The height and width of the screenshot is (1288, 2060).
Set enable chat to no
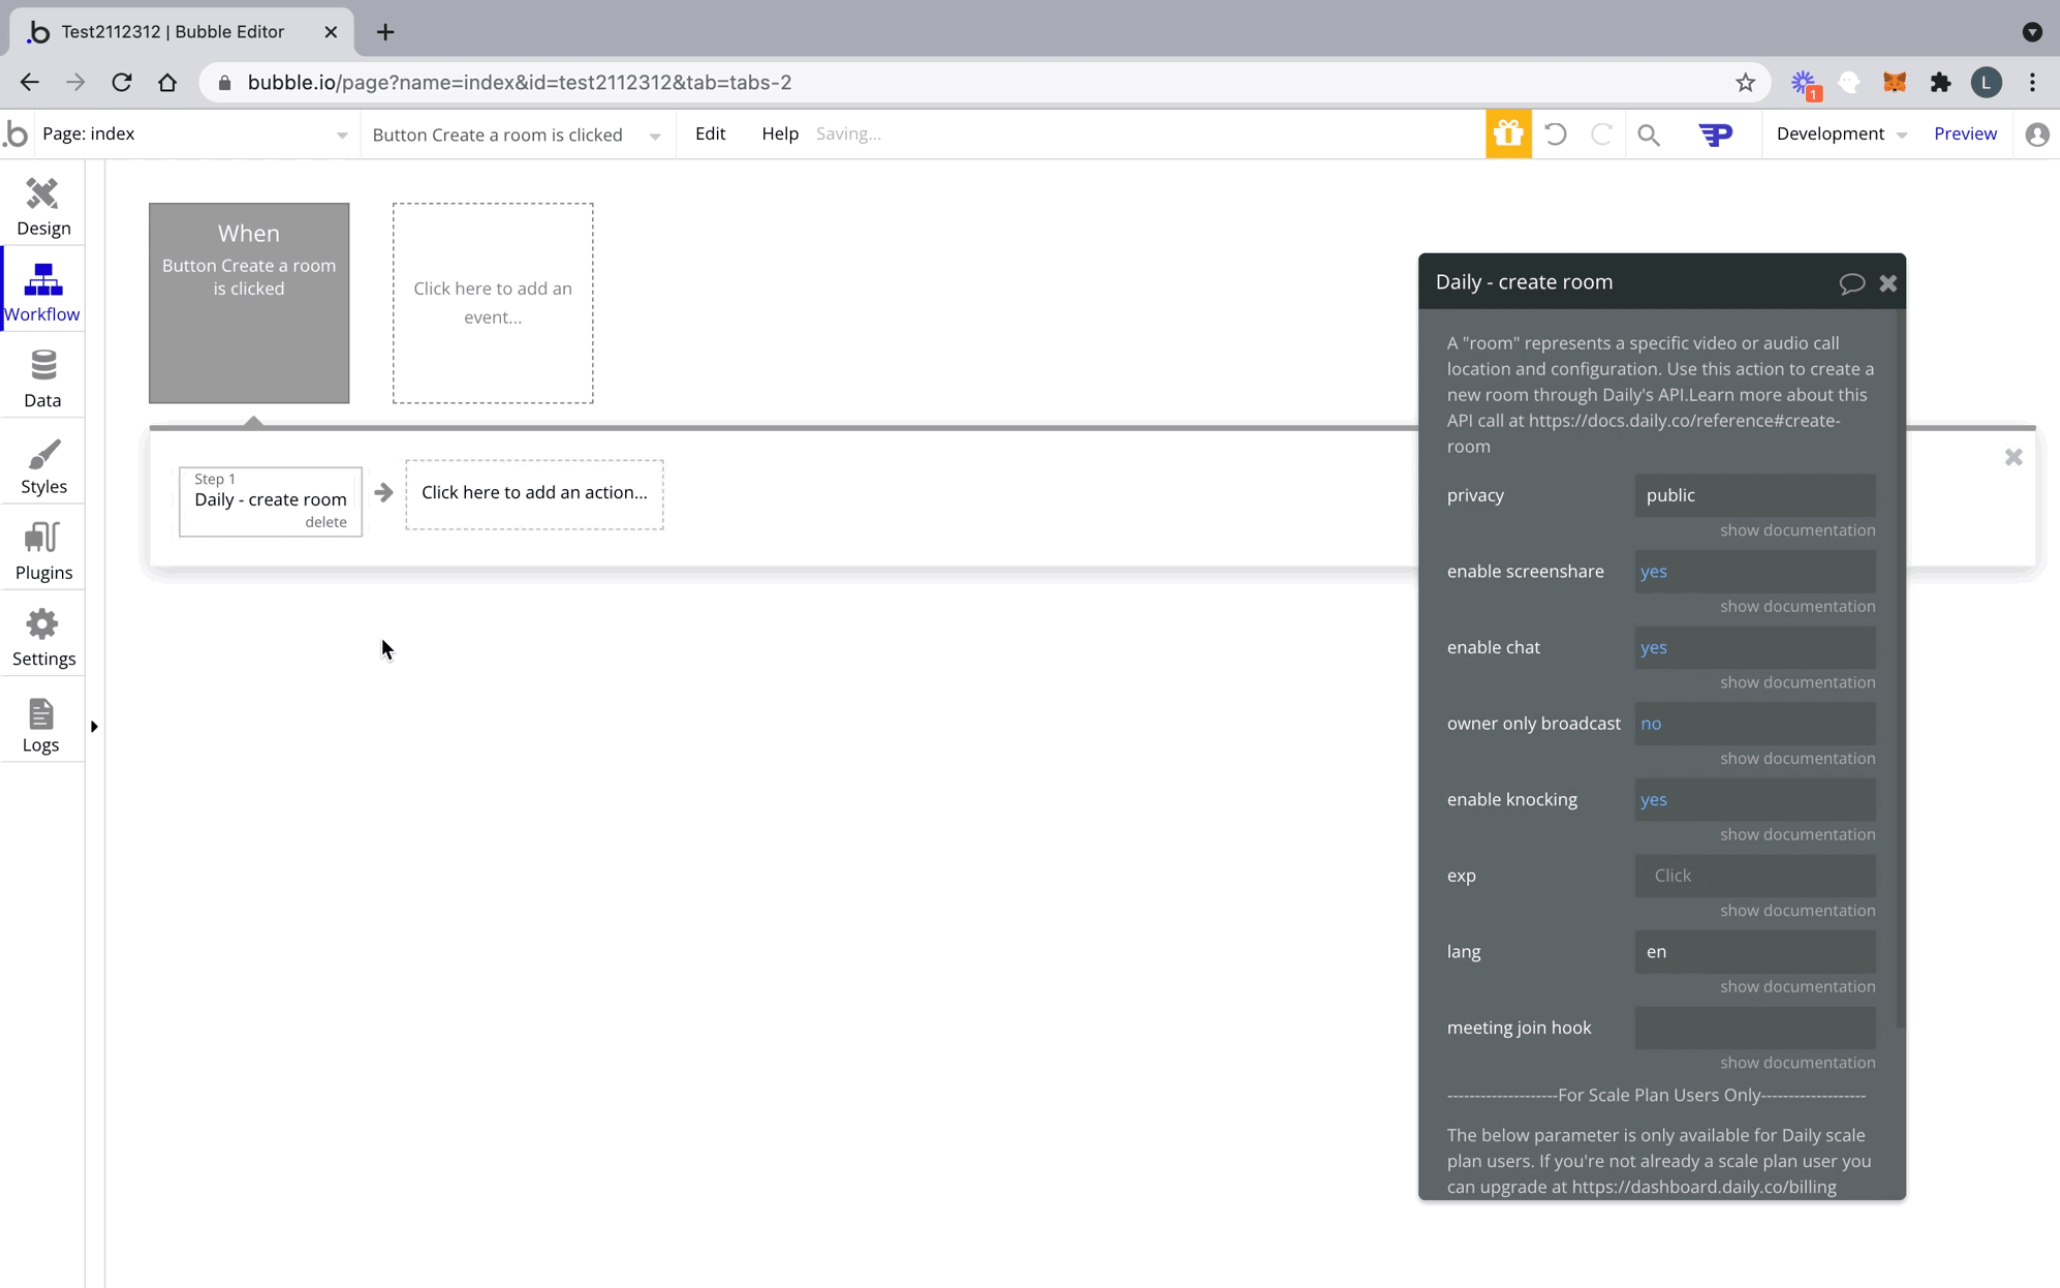click(x=1755, y=647)
